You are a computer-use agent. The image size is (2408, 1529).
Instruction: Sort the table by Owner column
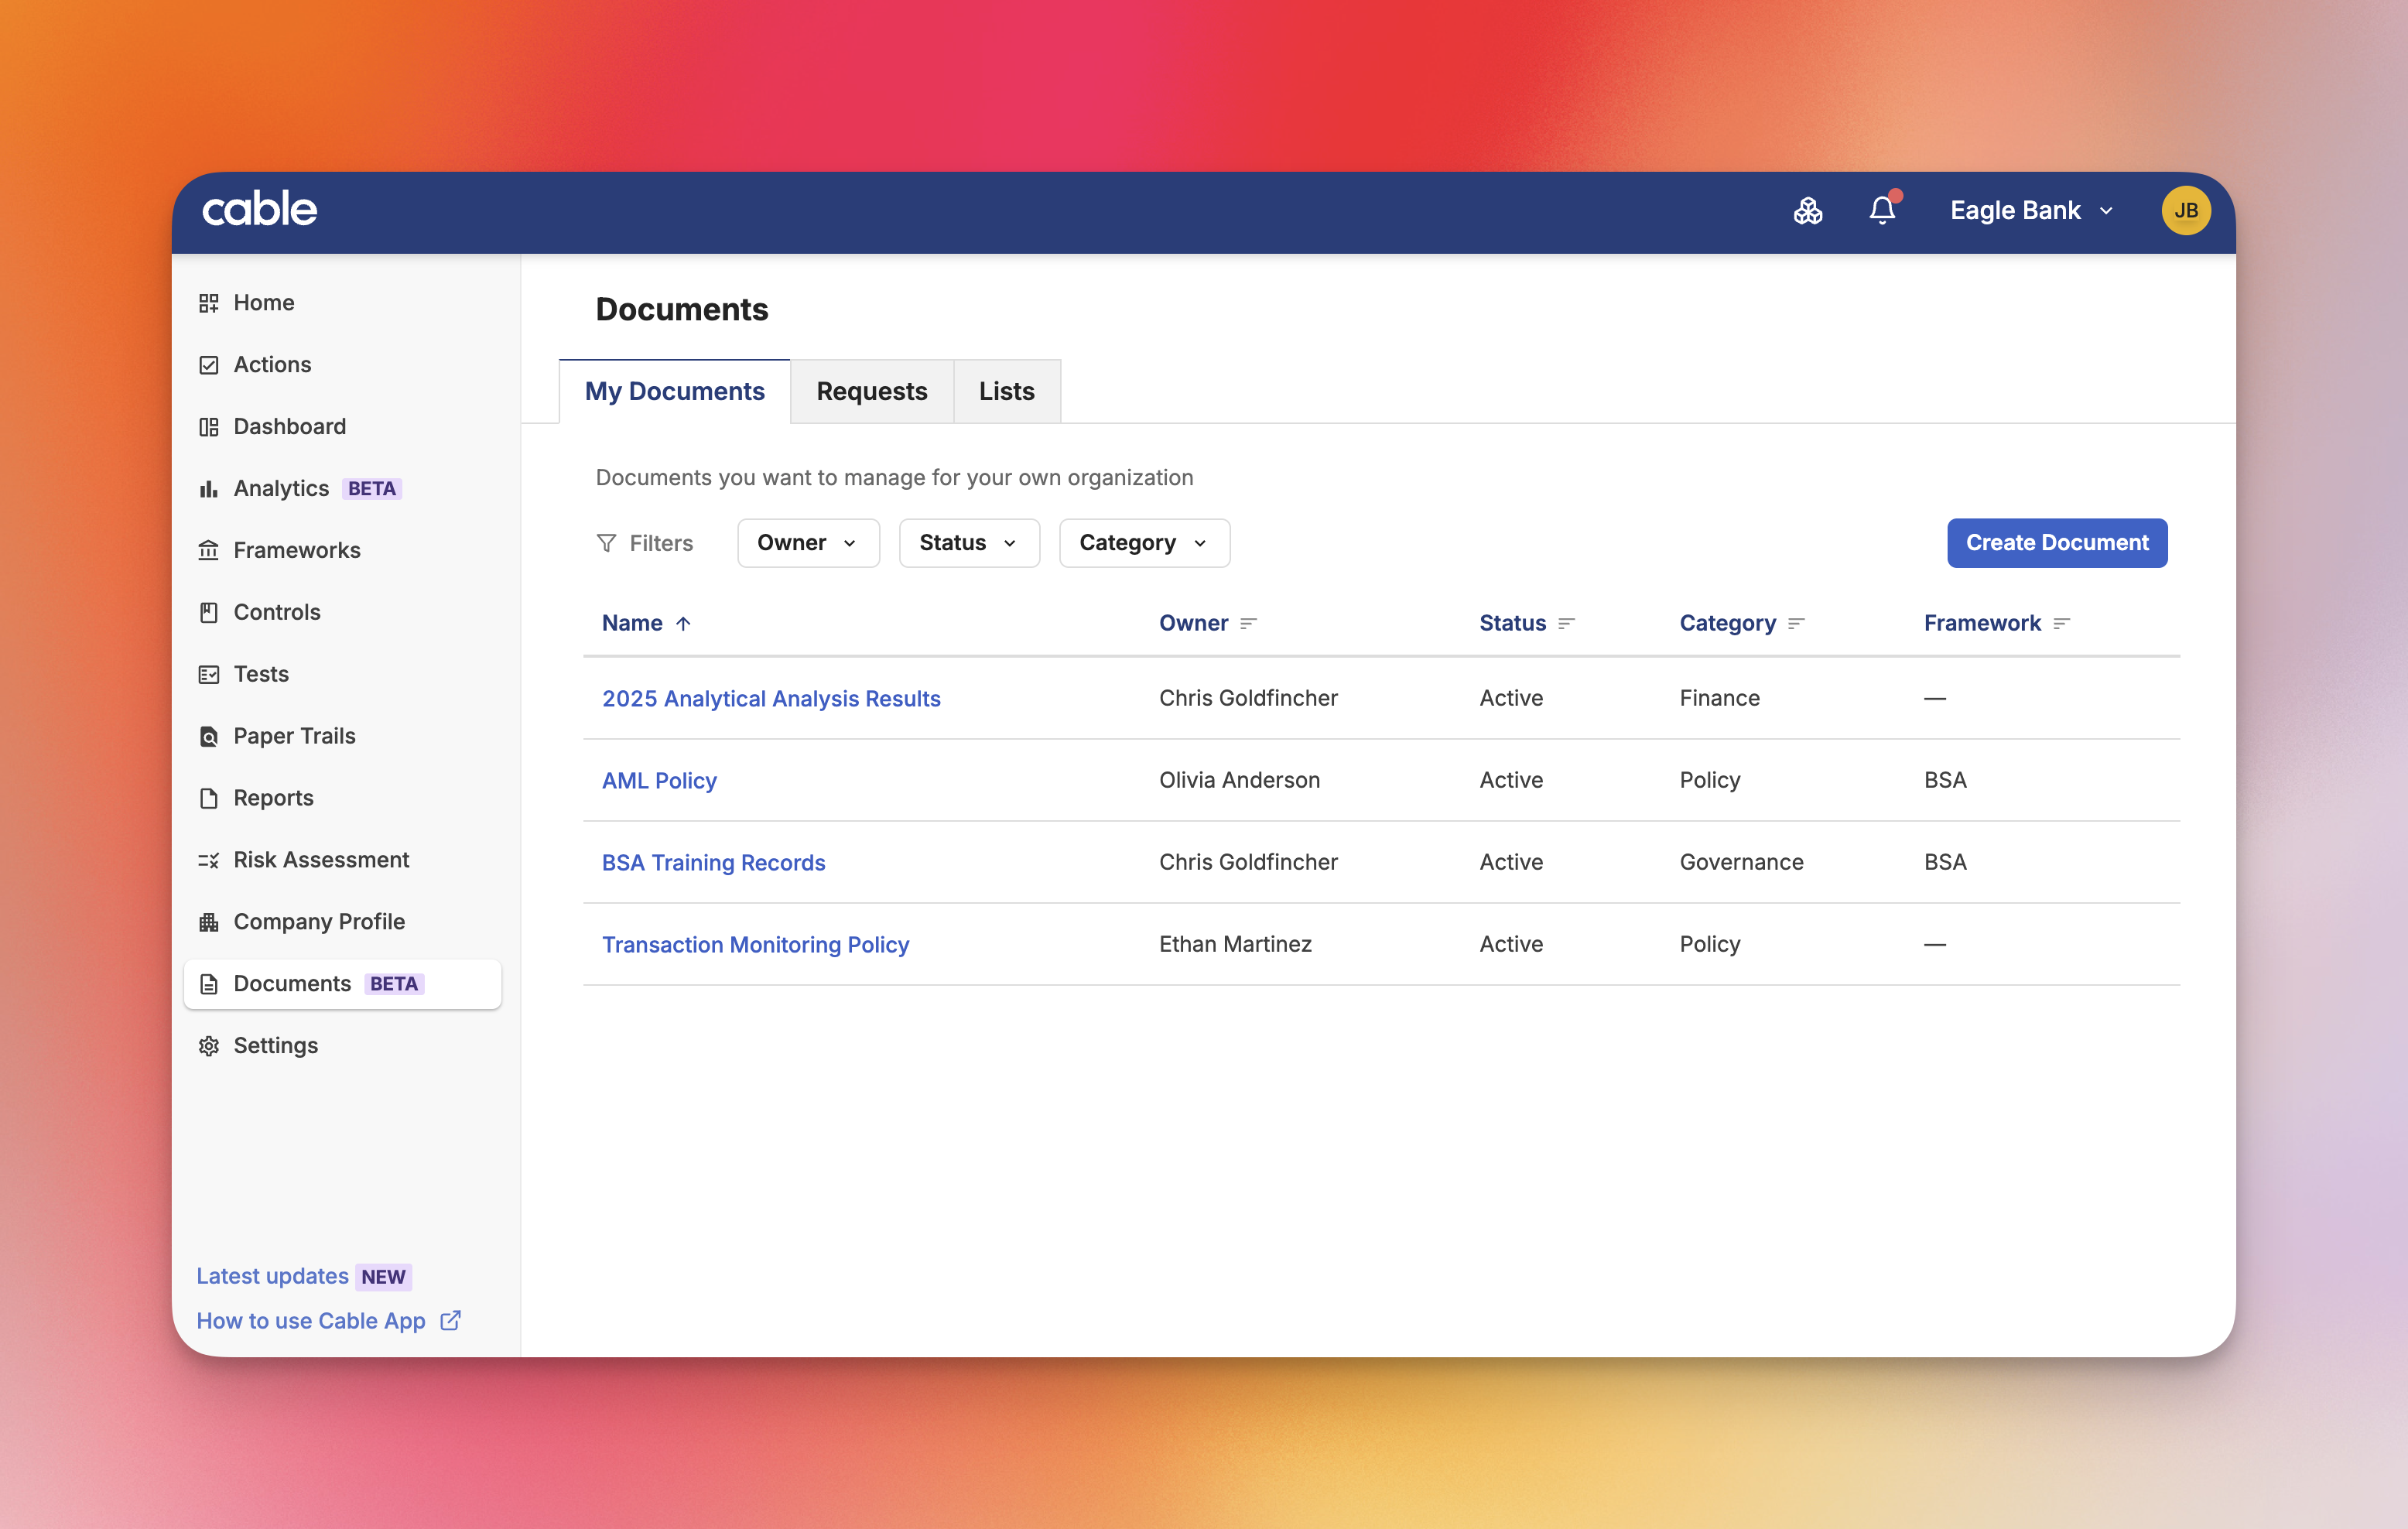coord(1207,622)
